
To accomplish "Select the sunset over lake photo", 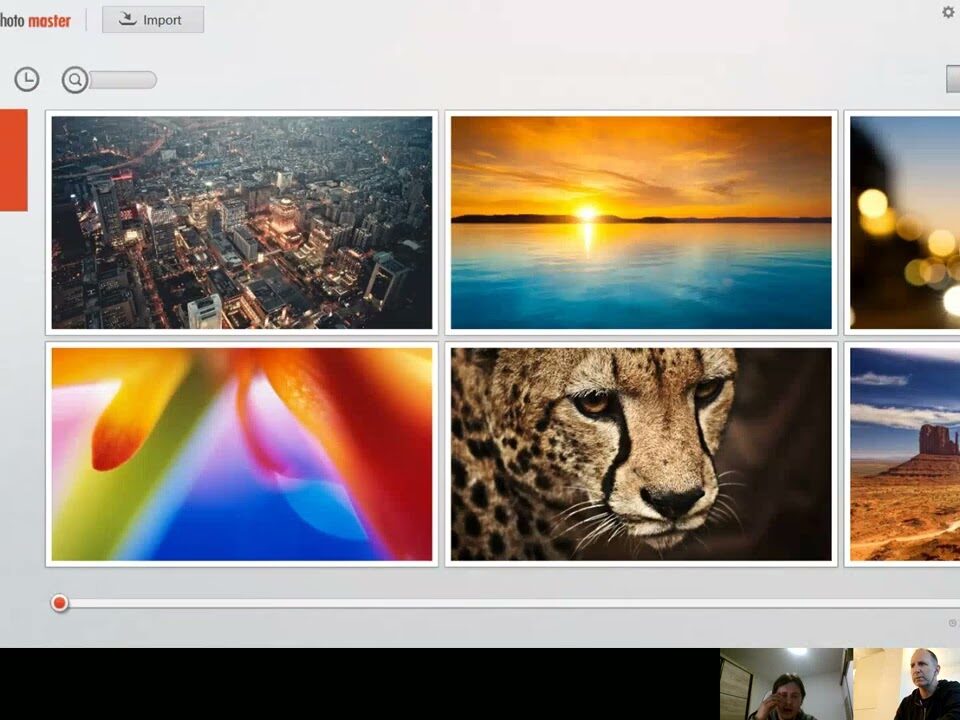I will tap(640, 222).
